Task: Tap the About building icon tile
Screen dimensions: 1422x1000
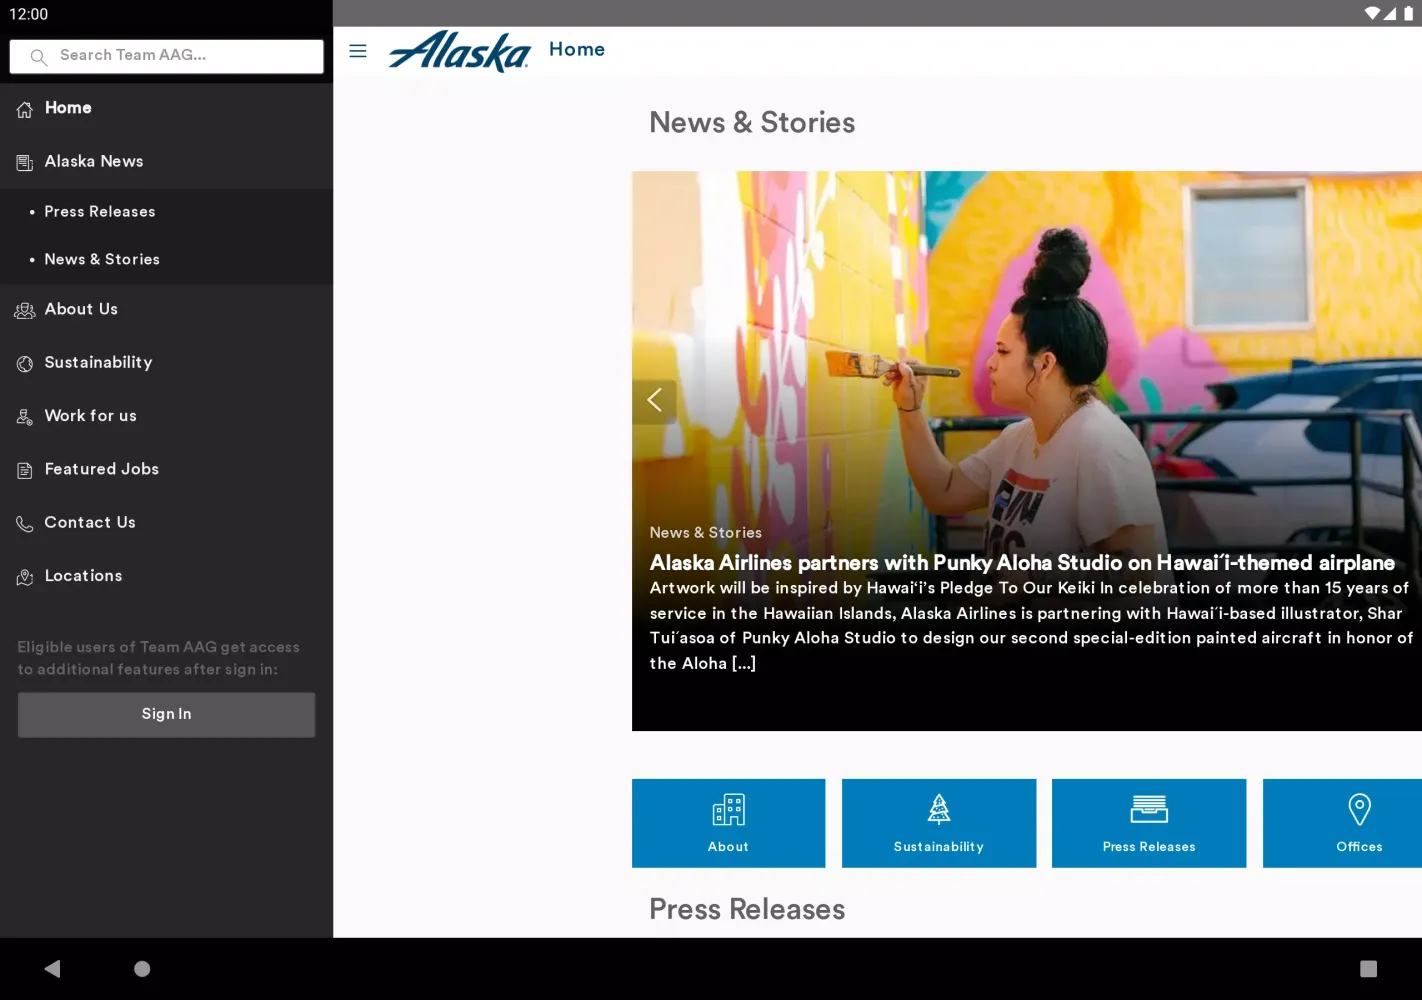Action: click(728, 823)
